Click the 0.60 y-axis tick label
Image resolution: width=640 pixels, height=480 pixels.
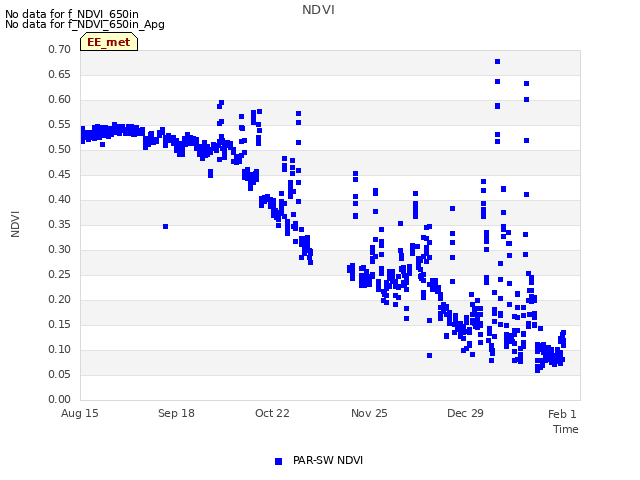click(60, 100)
